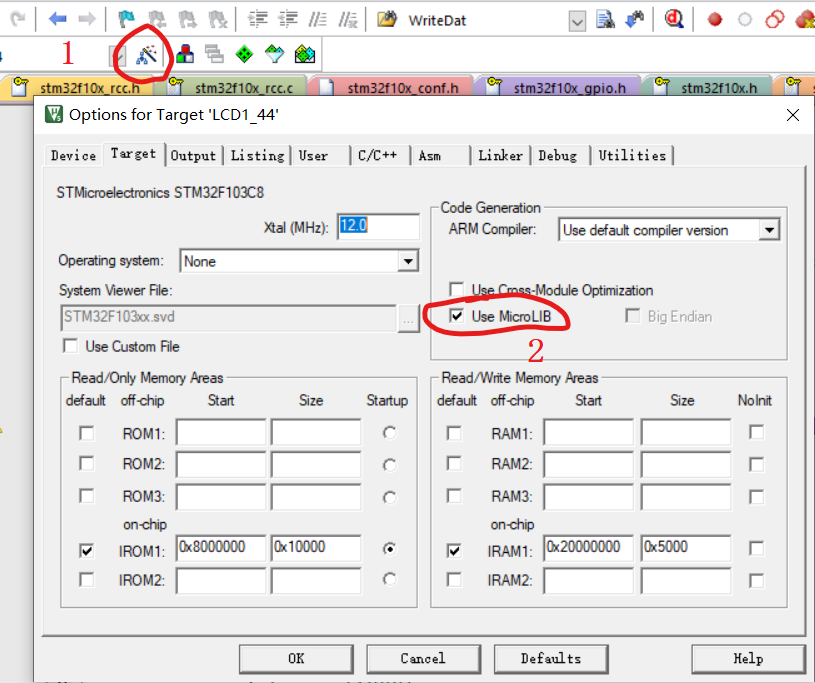This screenshot has height=683, width=815.
Task: Click the indent selected lines icon
Action: coord(257,20)
